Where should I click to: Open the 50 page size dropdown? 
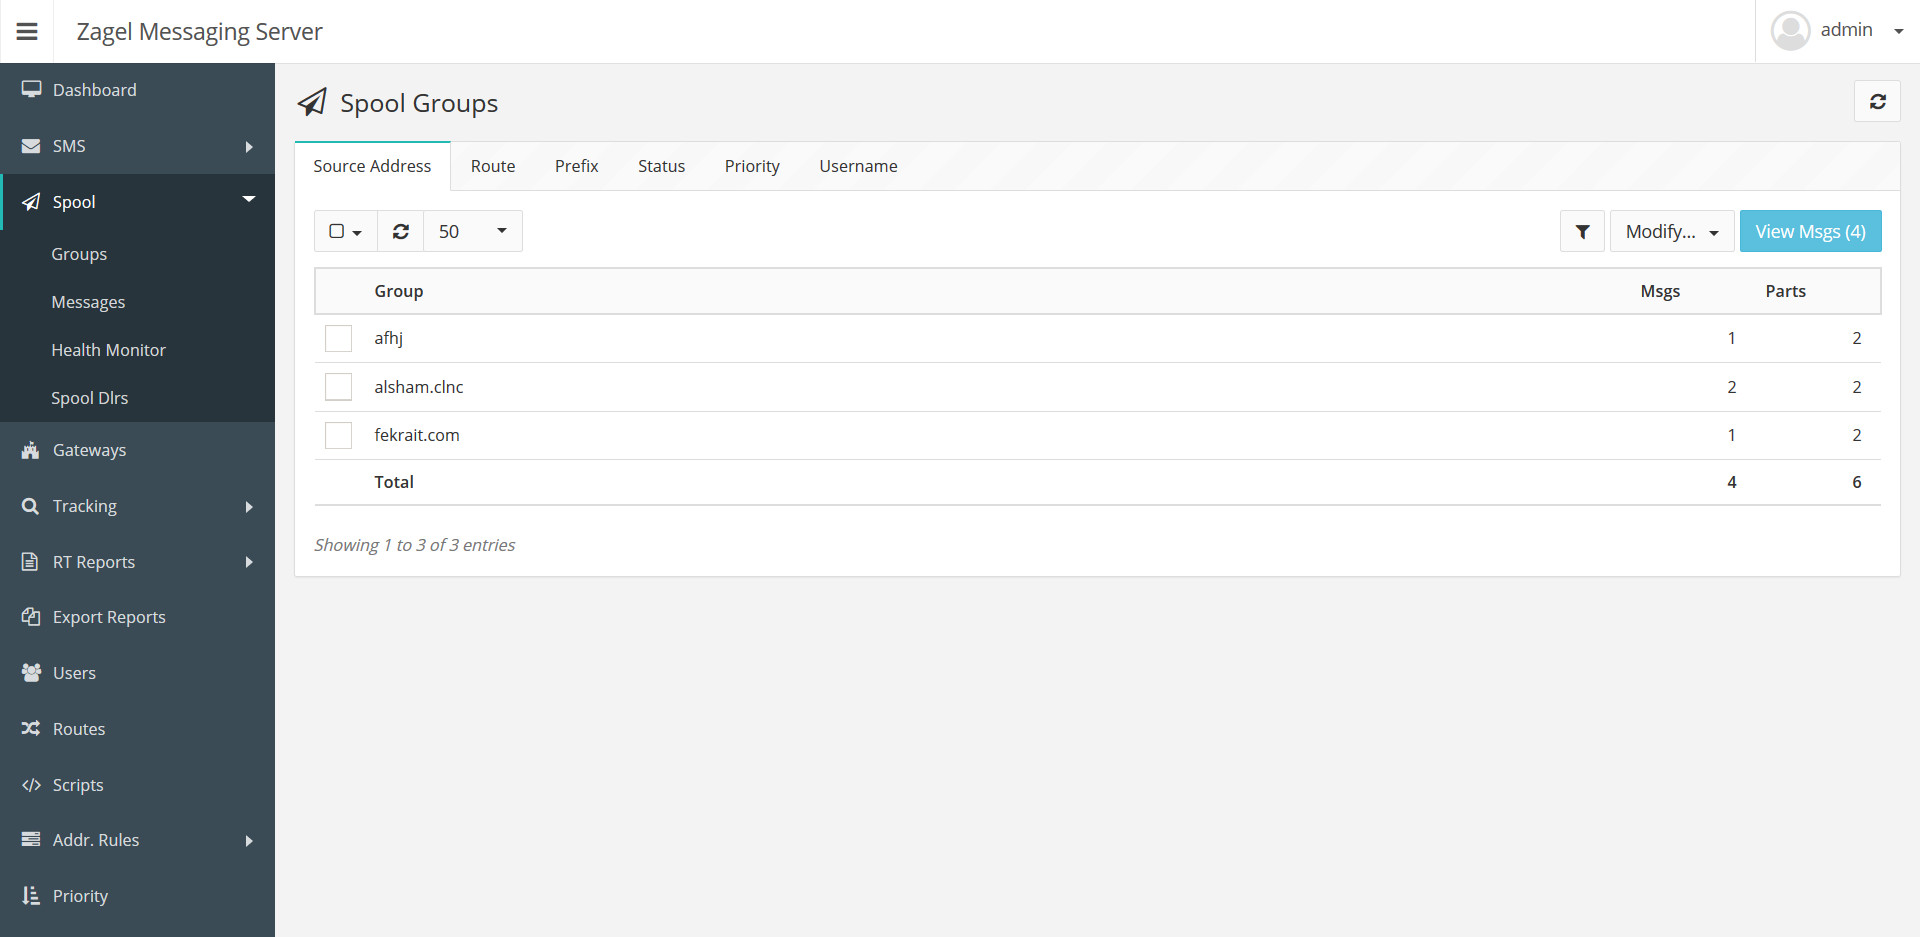(473, 231)
